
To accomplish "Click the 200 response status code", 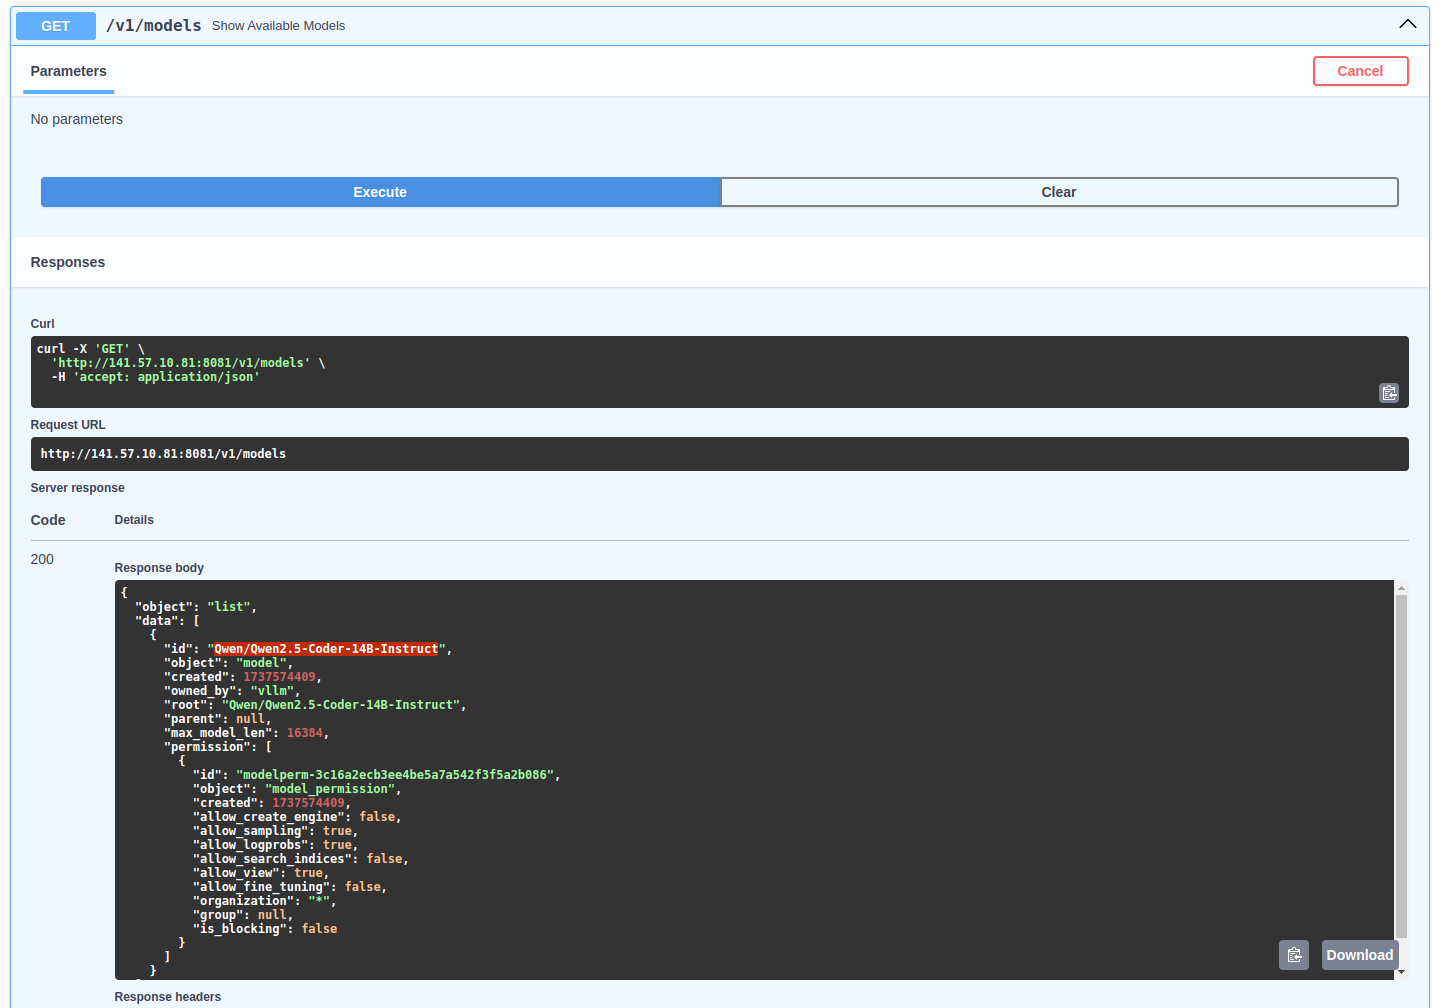I will click(42, 559).
